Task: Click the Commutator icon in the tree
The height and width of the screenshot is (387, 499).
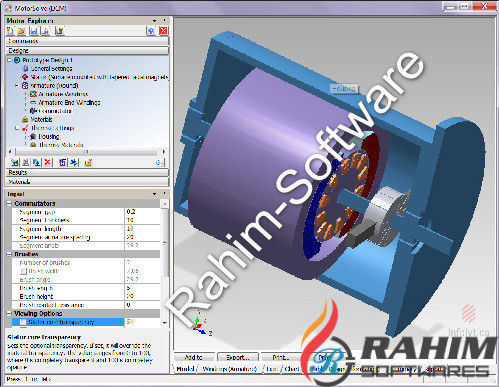Action: 33,111
